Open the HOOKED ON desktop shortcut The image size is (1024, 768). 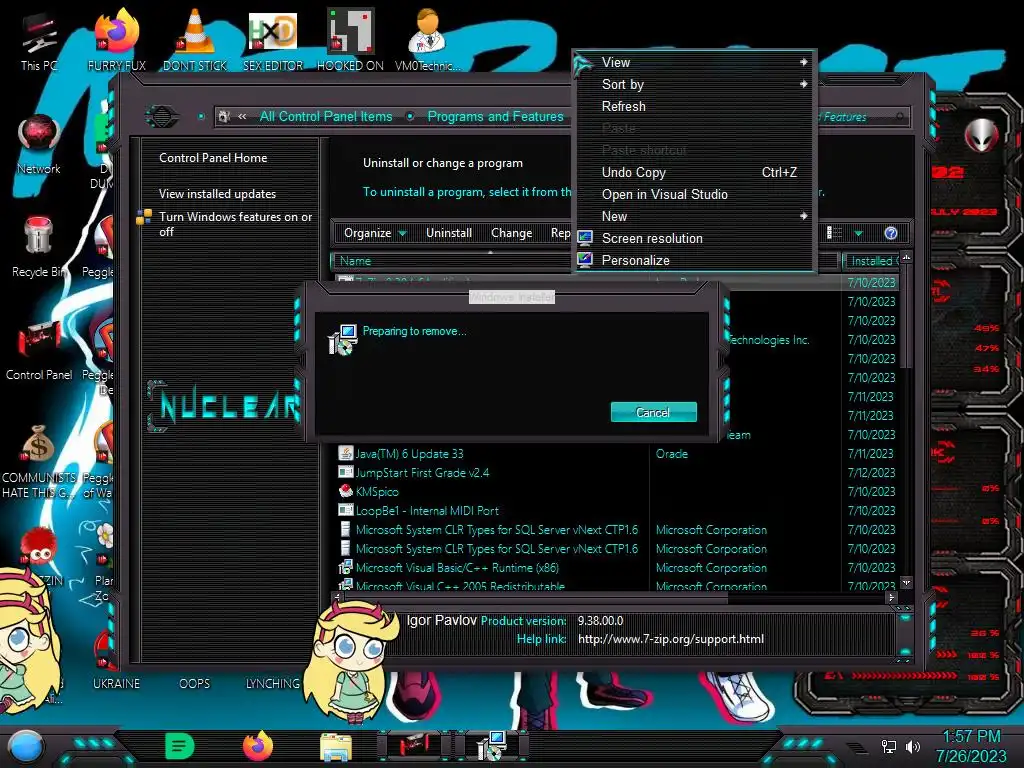coord(350,40)
